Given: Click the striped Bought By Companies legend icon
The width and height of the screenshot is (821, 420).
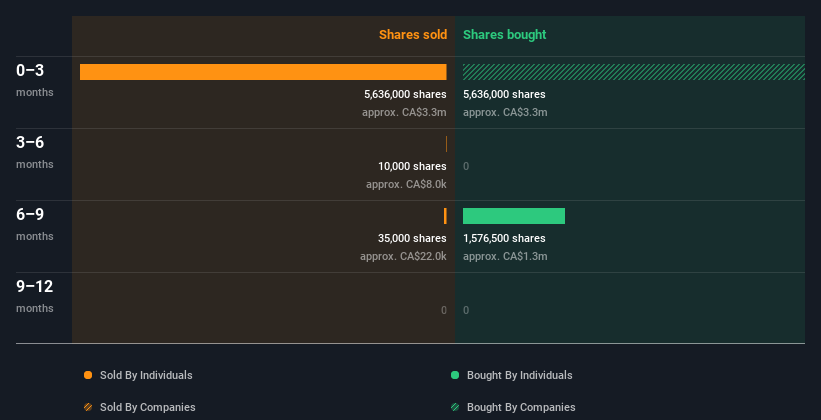Looking at the screenshot, I should pyautogui.click(x=455, y=407).
